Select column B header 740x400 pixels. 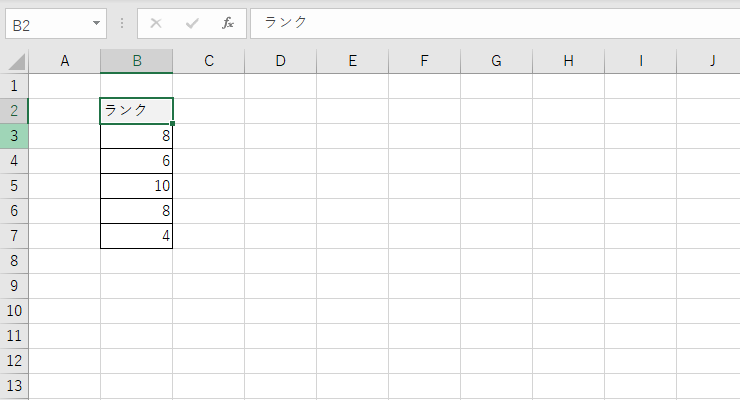point(137,61)
